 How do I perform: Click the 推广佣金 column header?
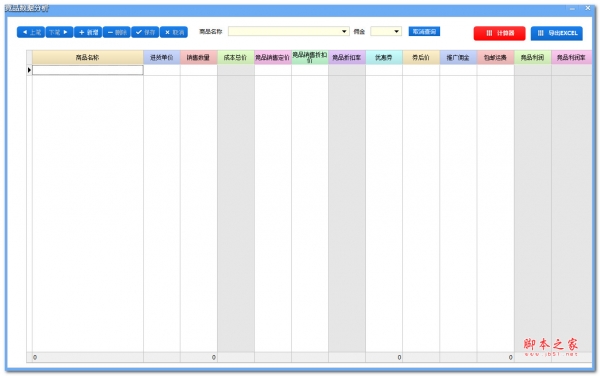[458, 57]
